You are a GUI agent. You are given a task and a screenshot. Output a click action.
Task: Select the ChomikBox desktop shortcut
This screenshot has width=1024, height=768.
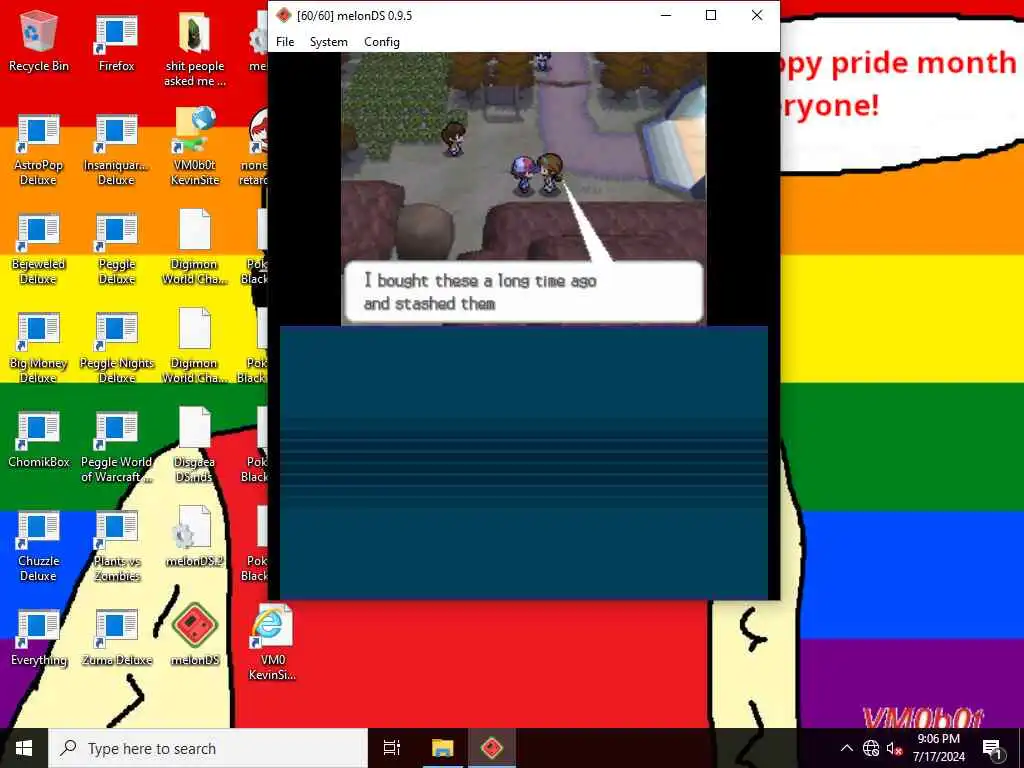point(39,440)
